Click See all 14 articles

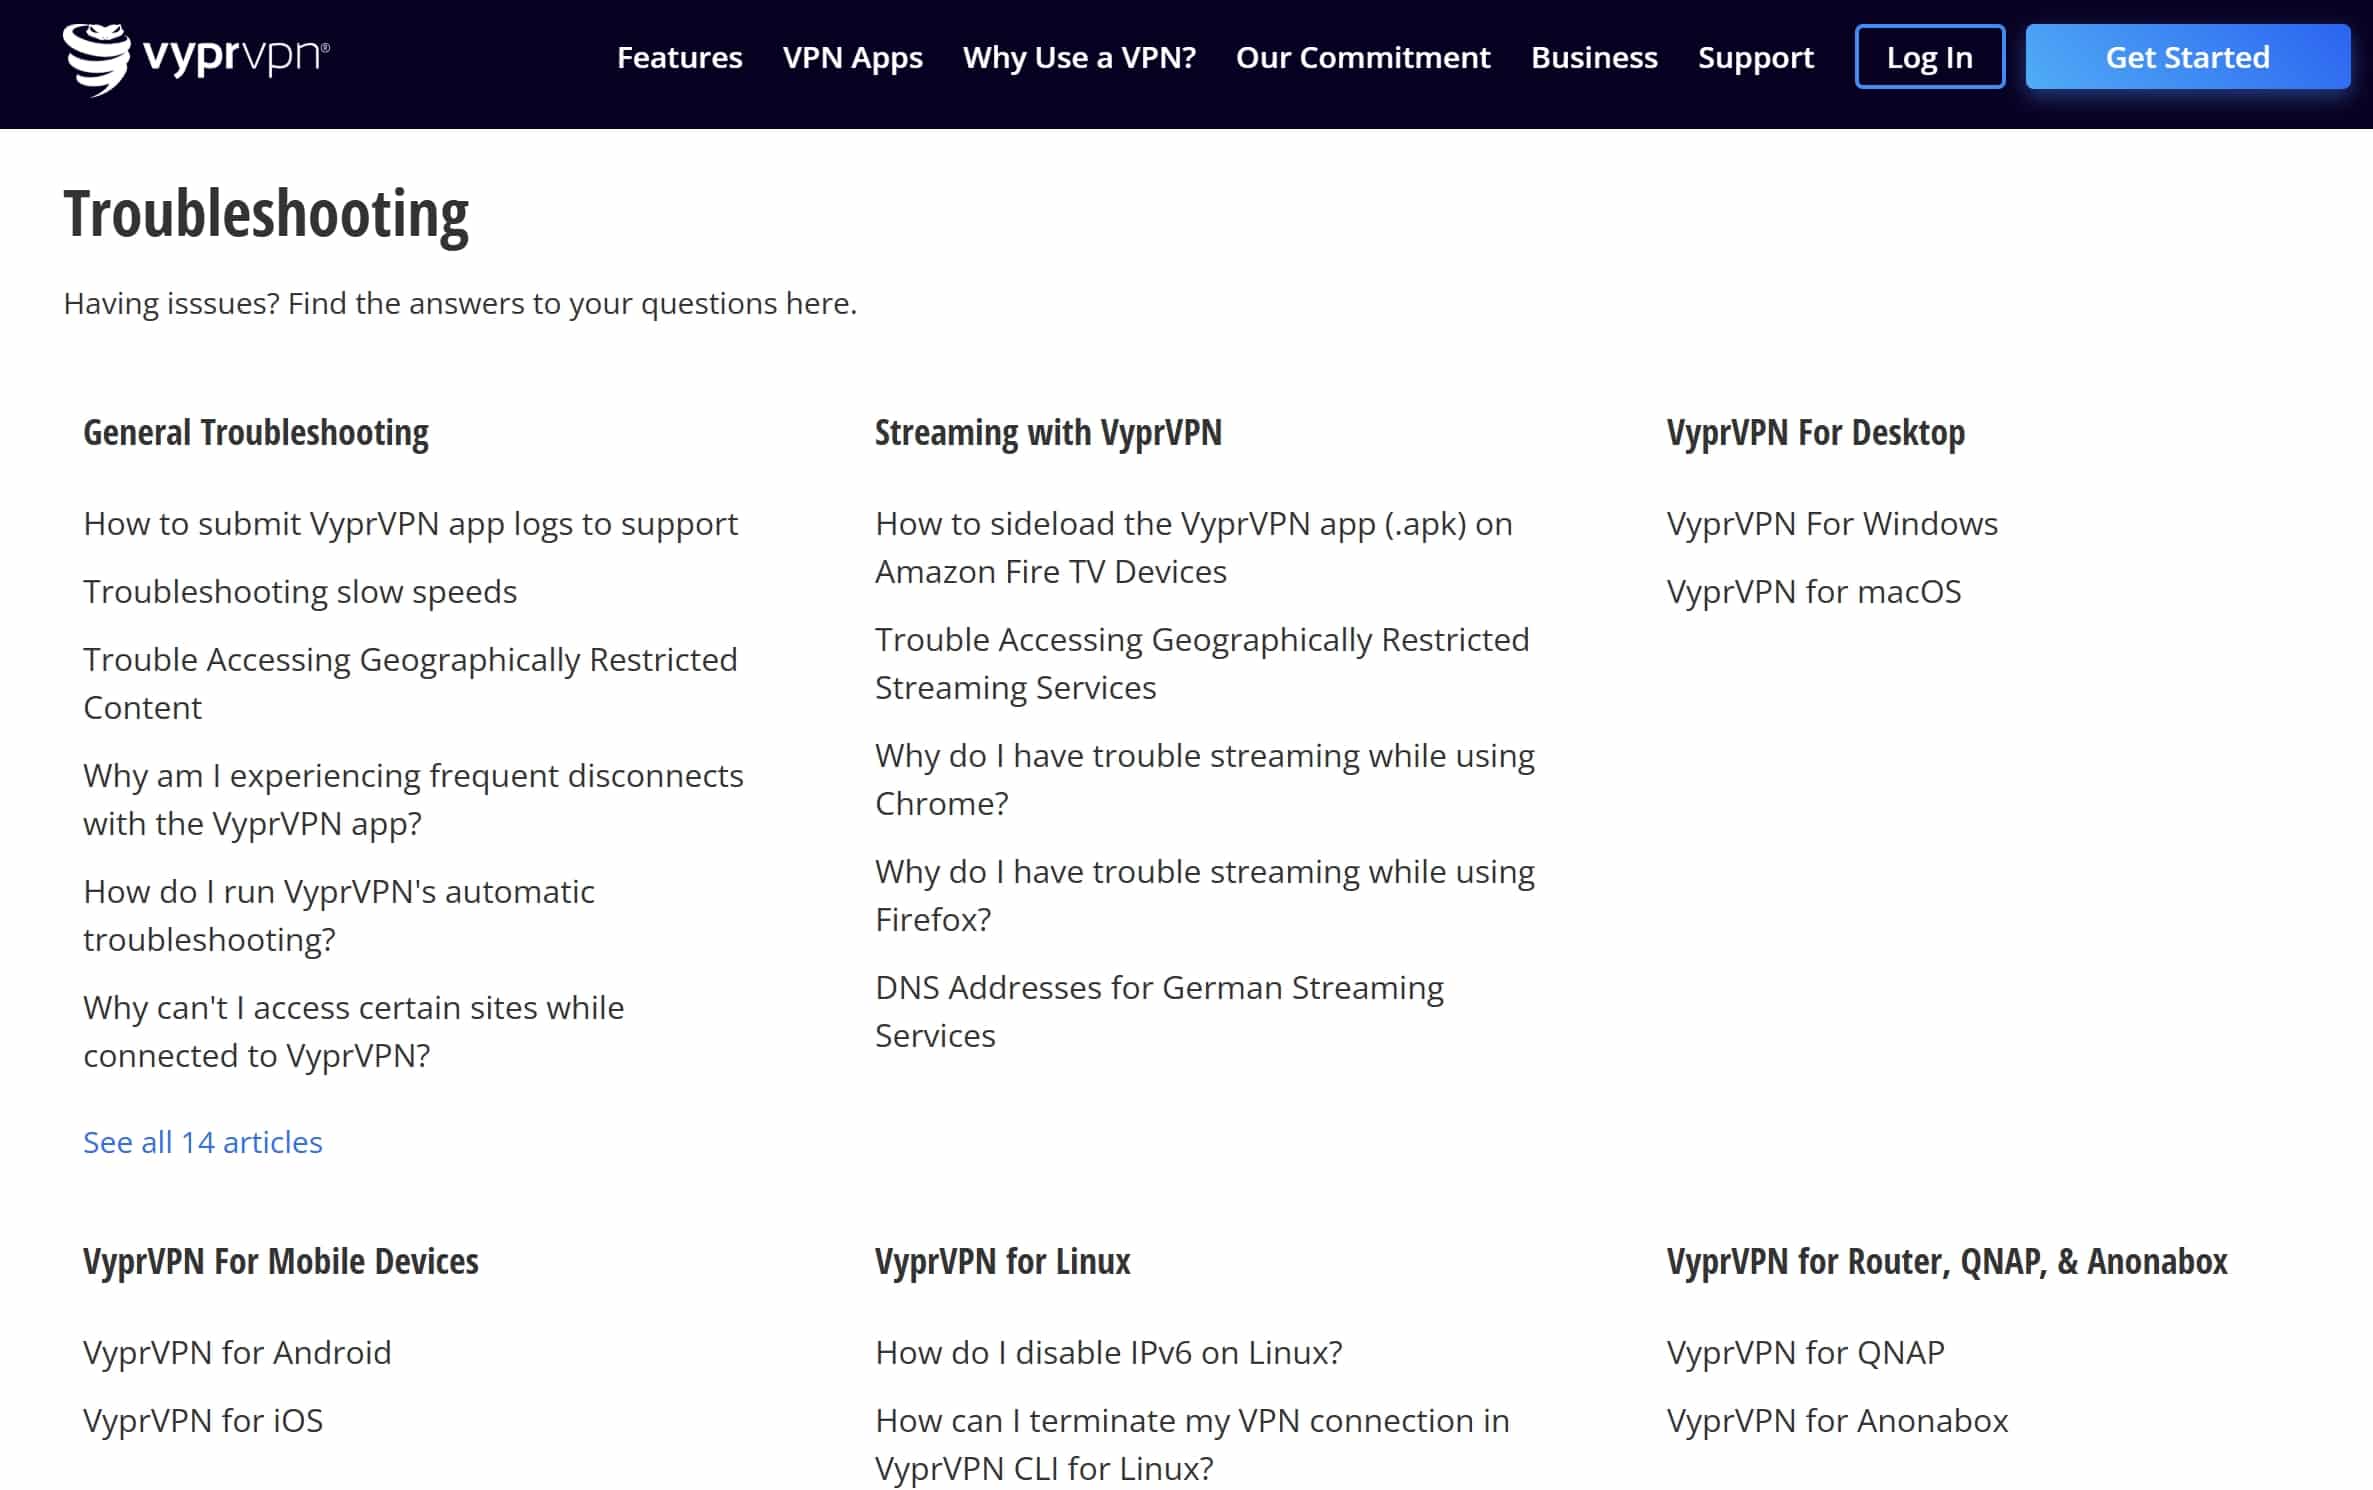coord(203,1142)
